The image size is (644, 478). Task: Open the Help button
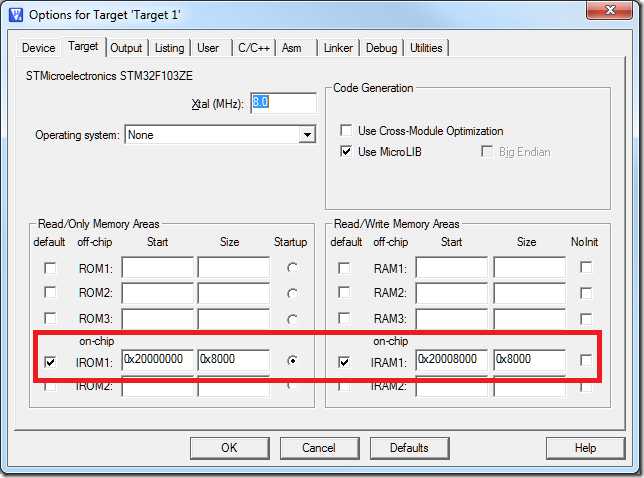(585, 448)
